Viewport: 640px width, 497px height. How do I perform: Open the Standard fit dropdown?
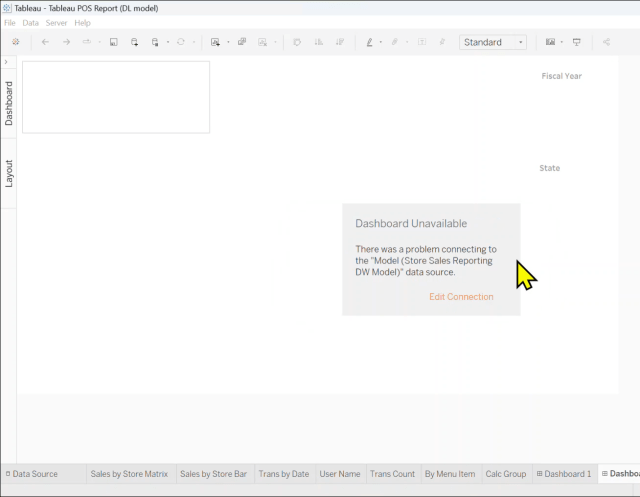click(x=493, y=42)
